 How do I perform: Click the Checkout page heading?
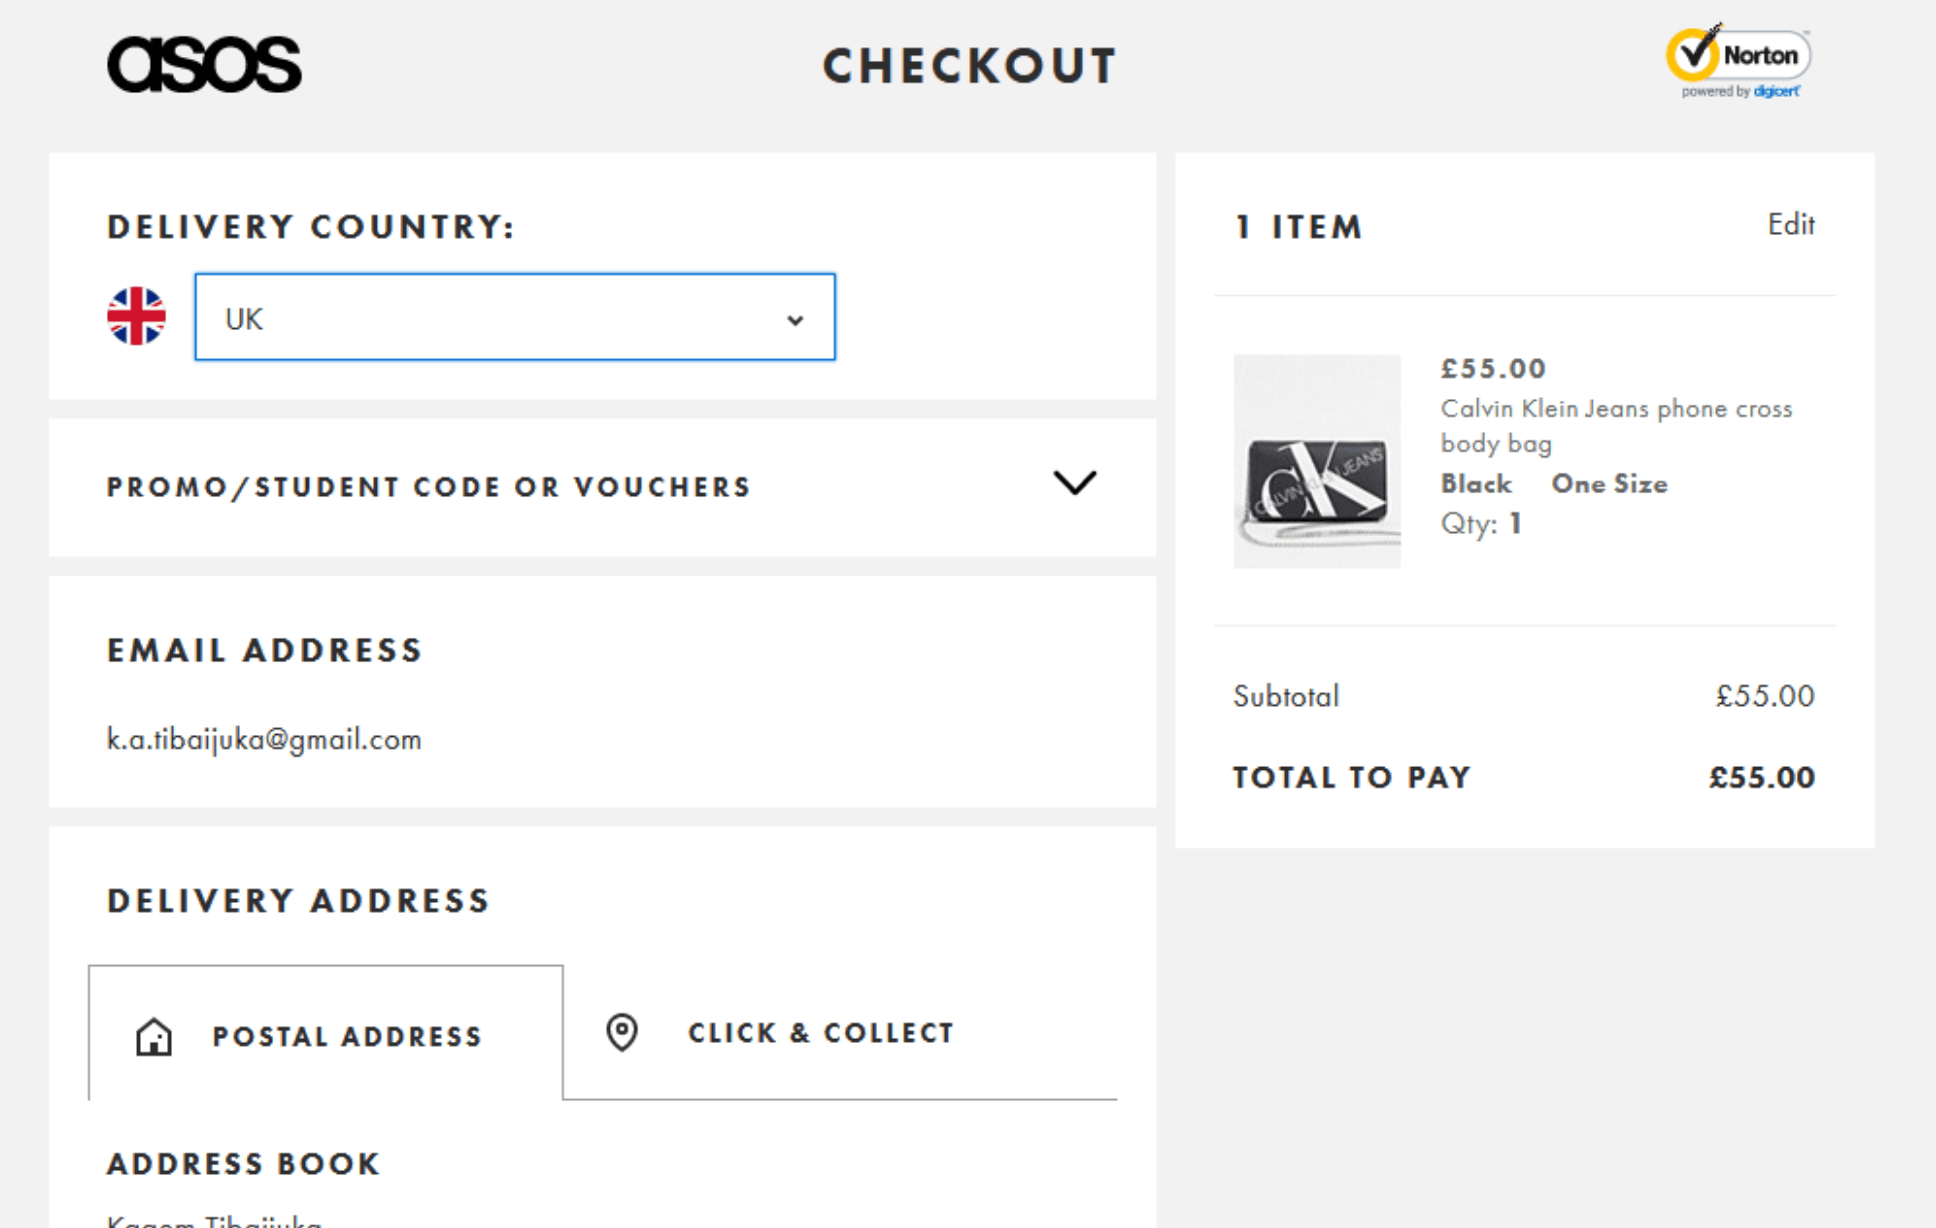point(969,66)
